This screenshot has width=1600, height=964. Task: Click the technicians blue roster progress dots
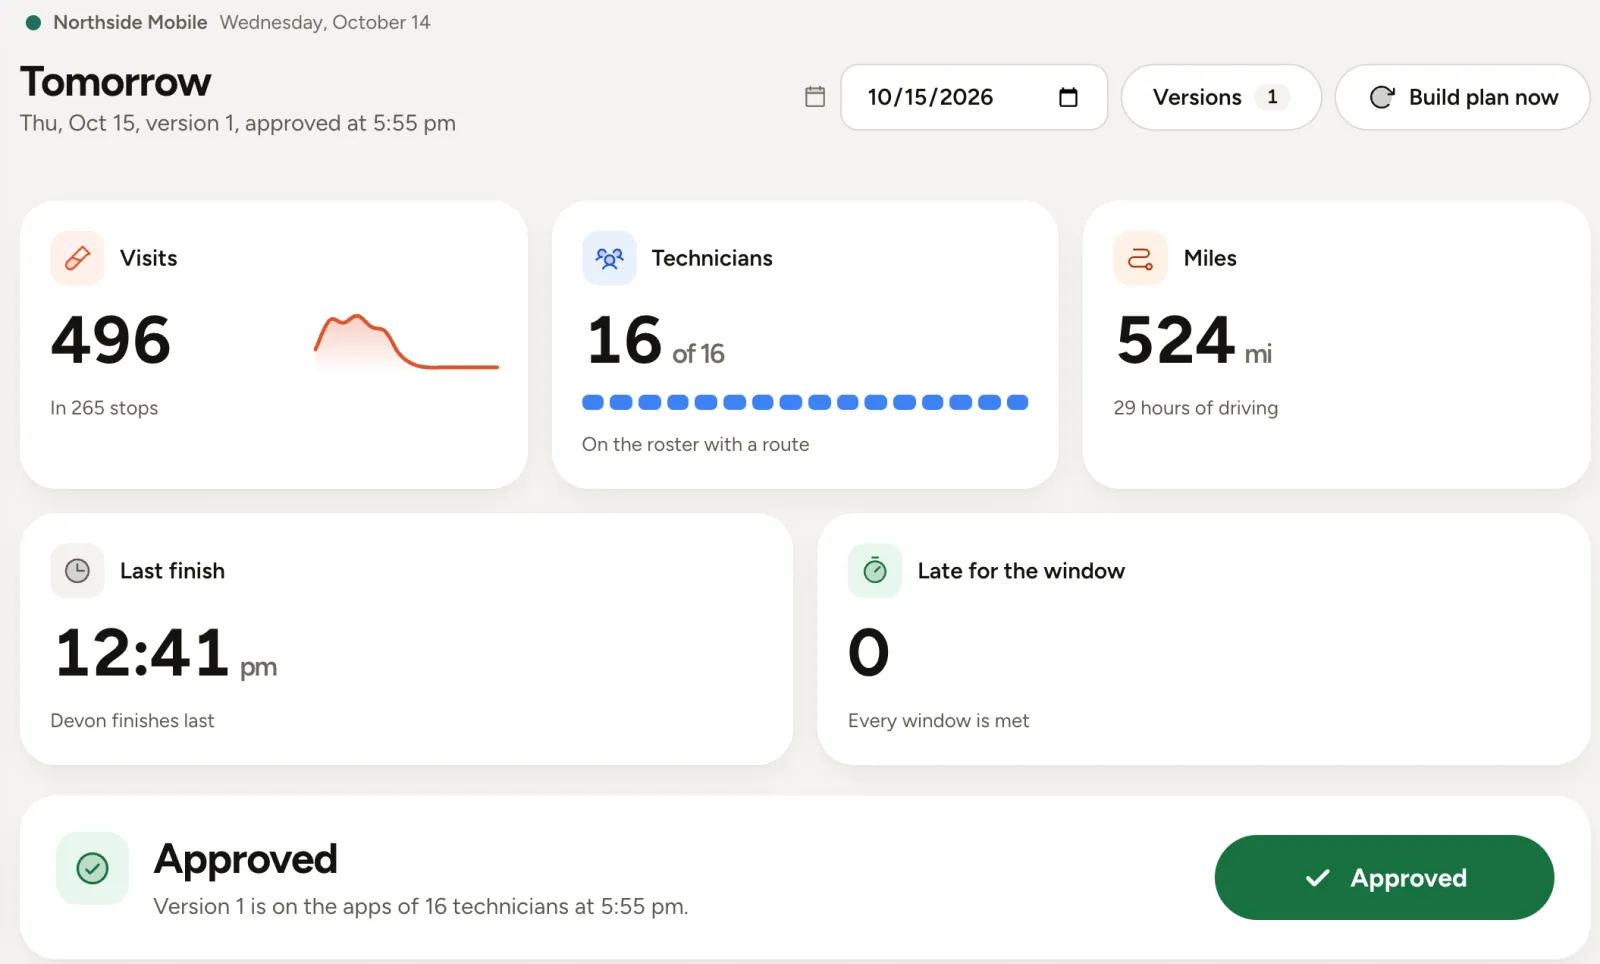click(805, 402)
